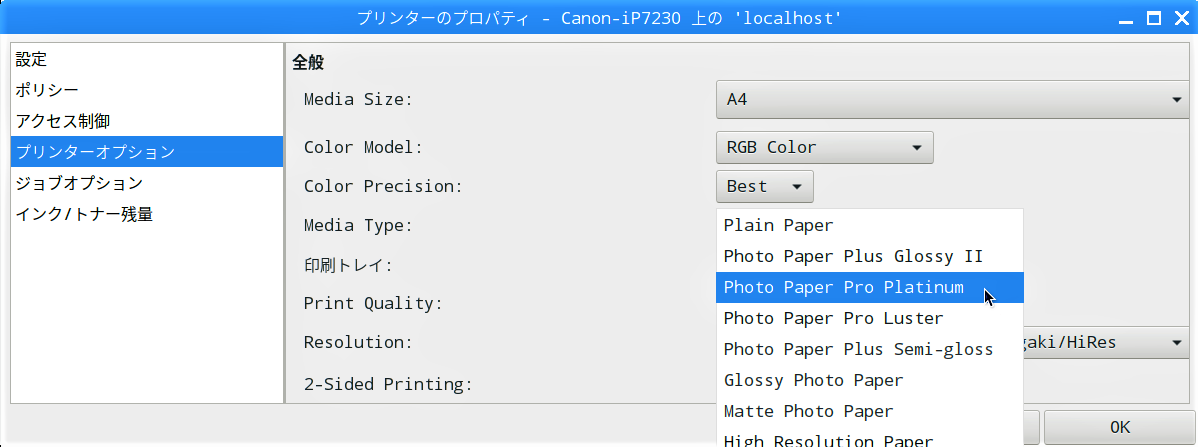This screenshot has width=1198, height=447.
Task: Open the Color Model RGB Color dropdown
Action: click(x=824, y=147)
